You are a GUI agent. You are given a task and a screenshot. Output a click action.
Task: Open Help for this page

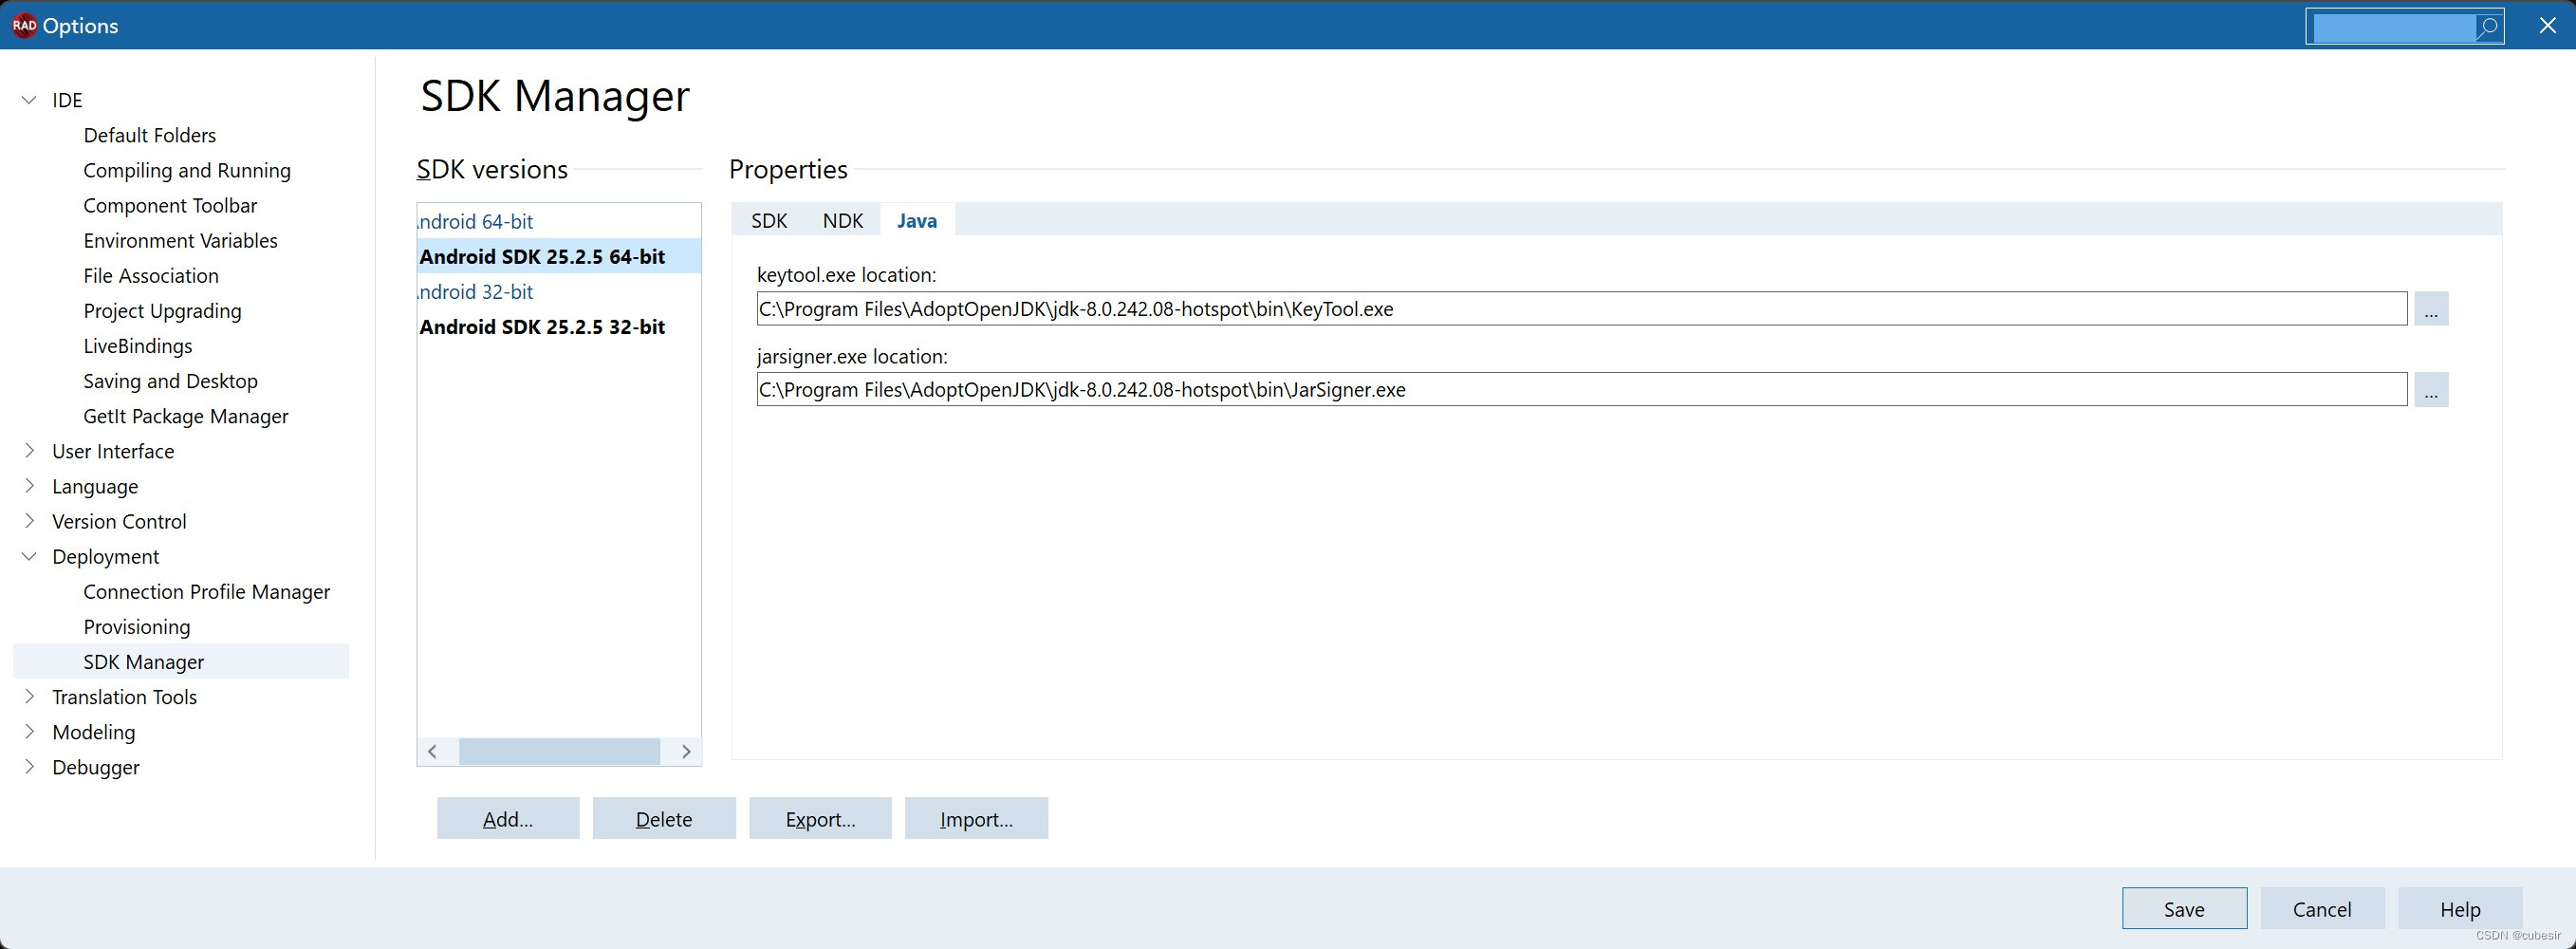(x=2460, y=909)
